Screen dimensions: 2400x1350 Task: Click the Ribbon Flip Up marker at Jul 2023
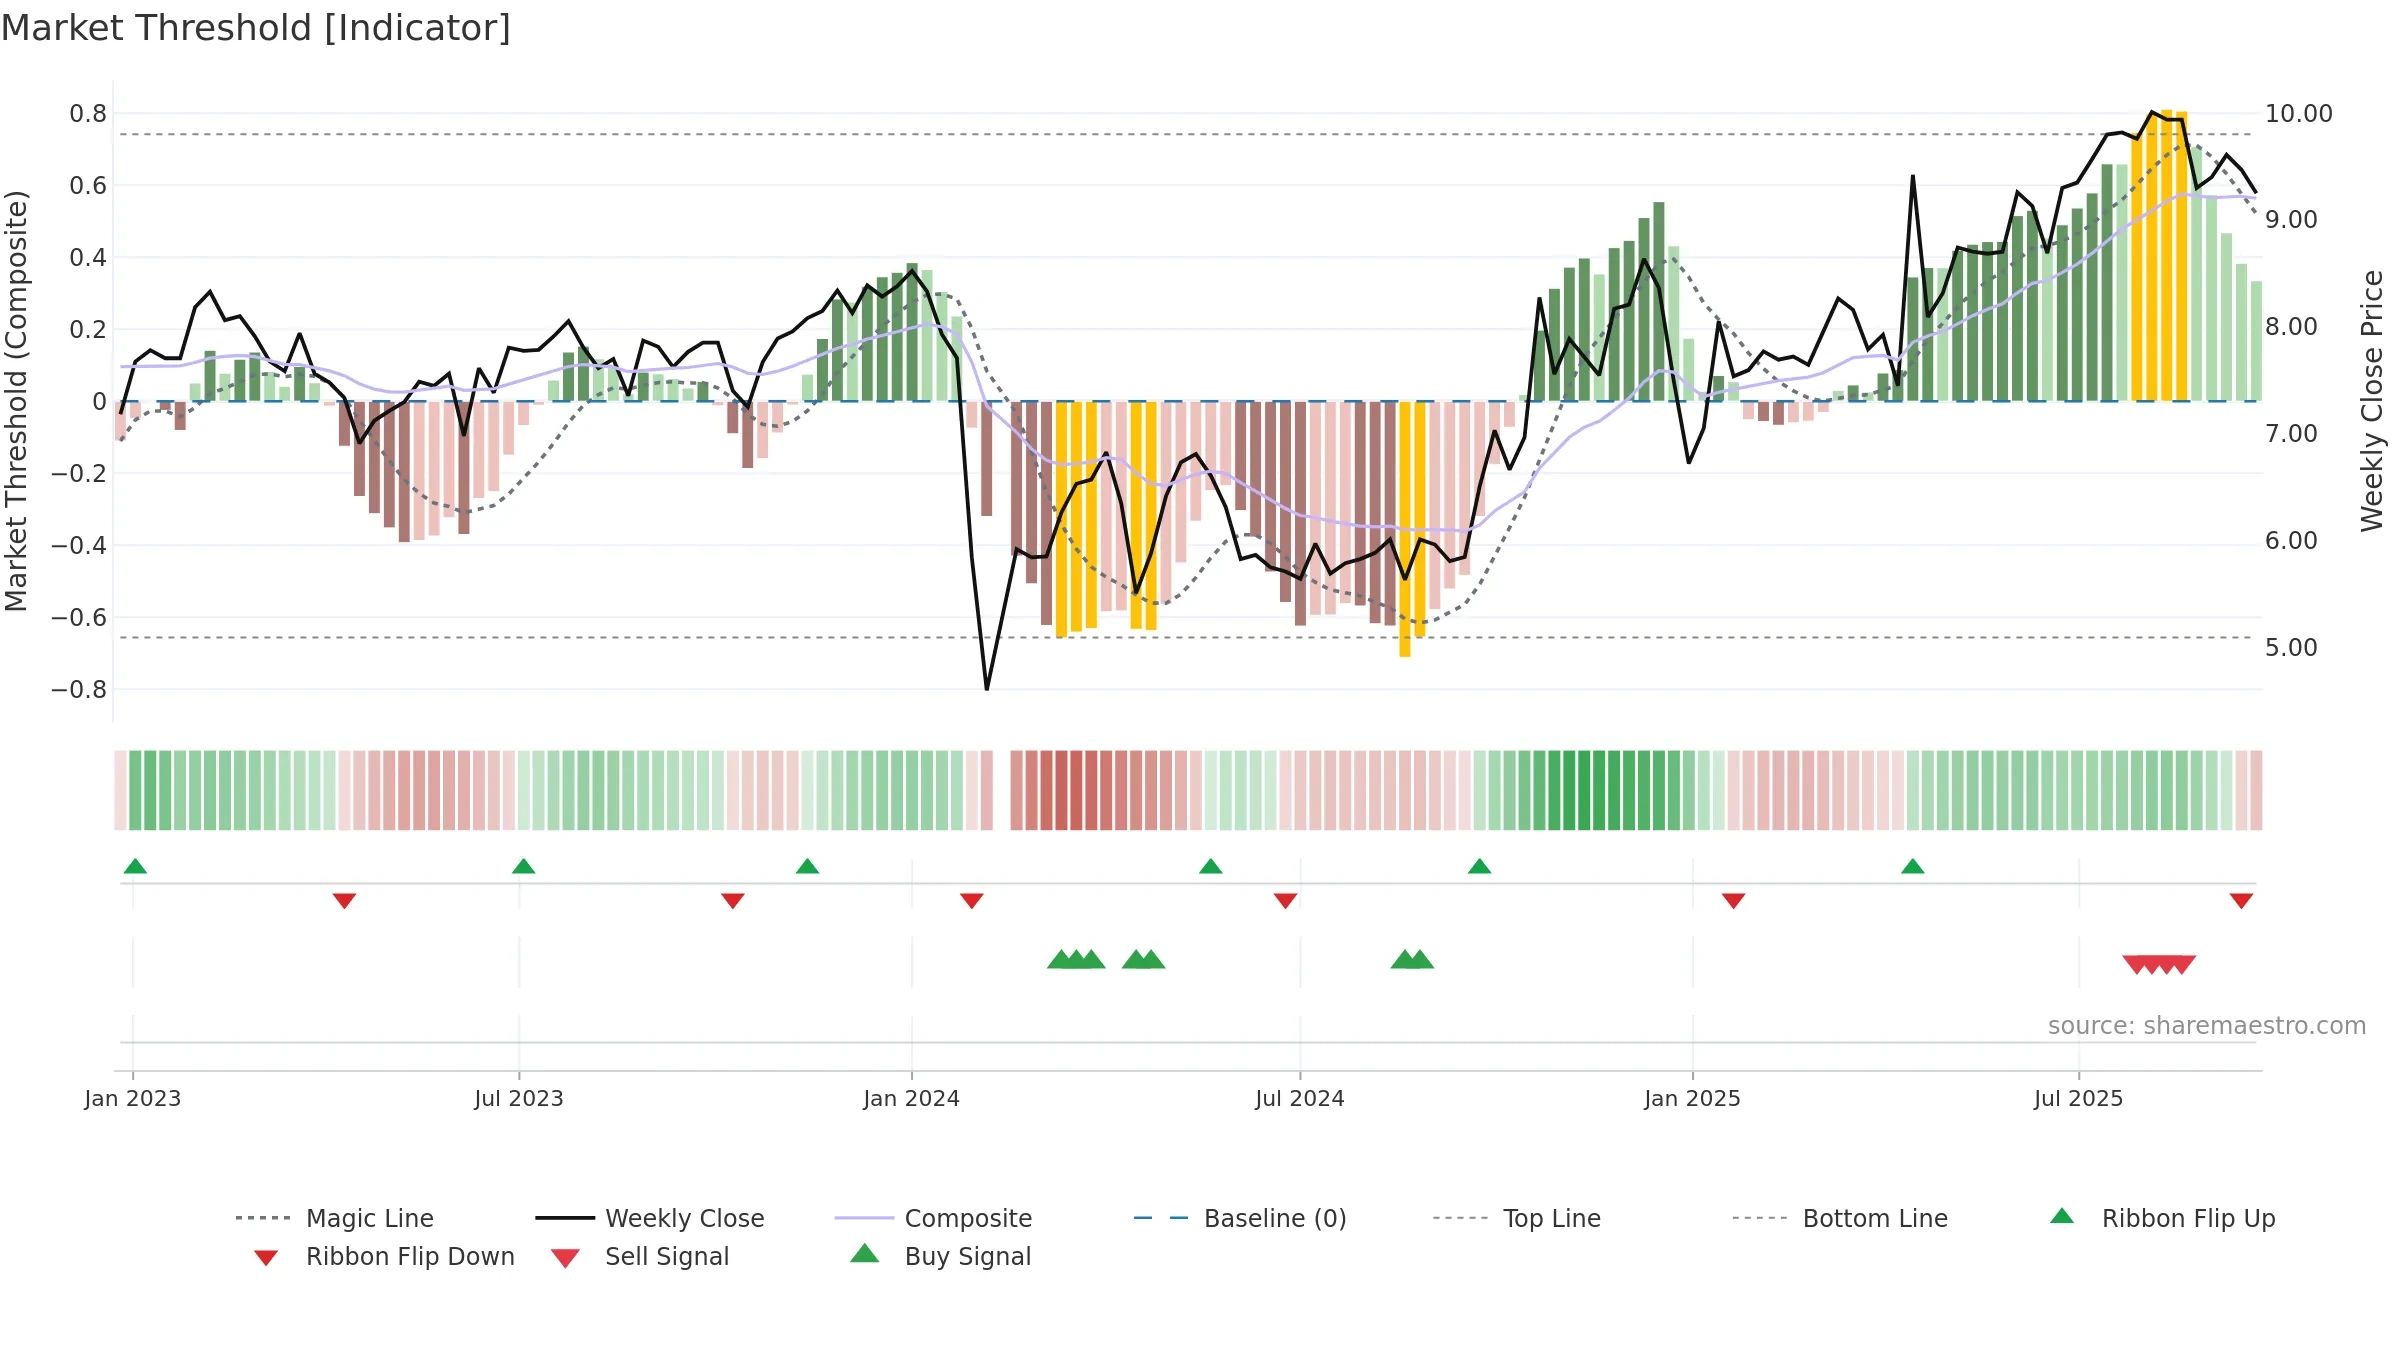[523, 866]
